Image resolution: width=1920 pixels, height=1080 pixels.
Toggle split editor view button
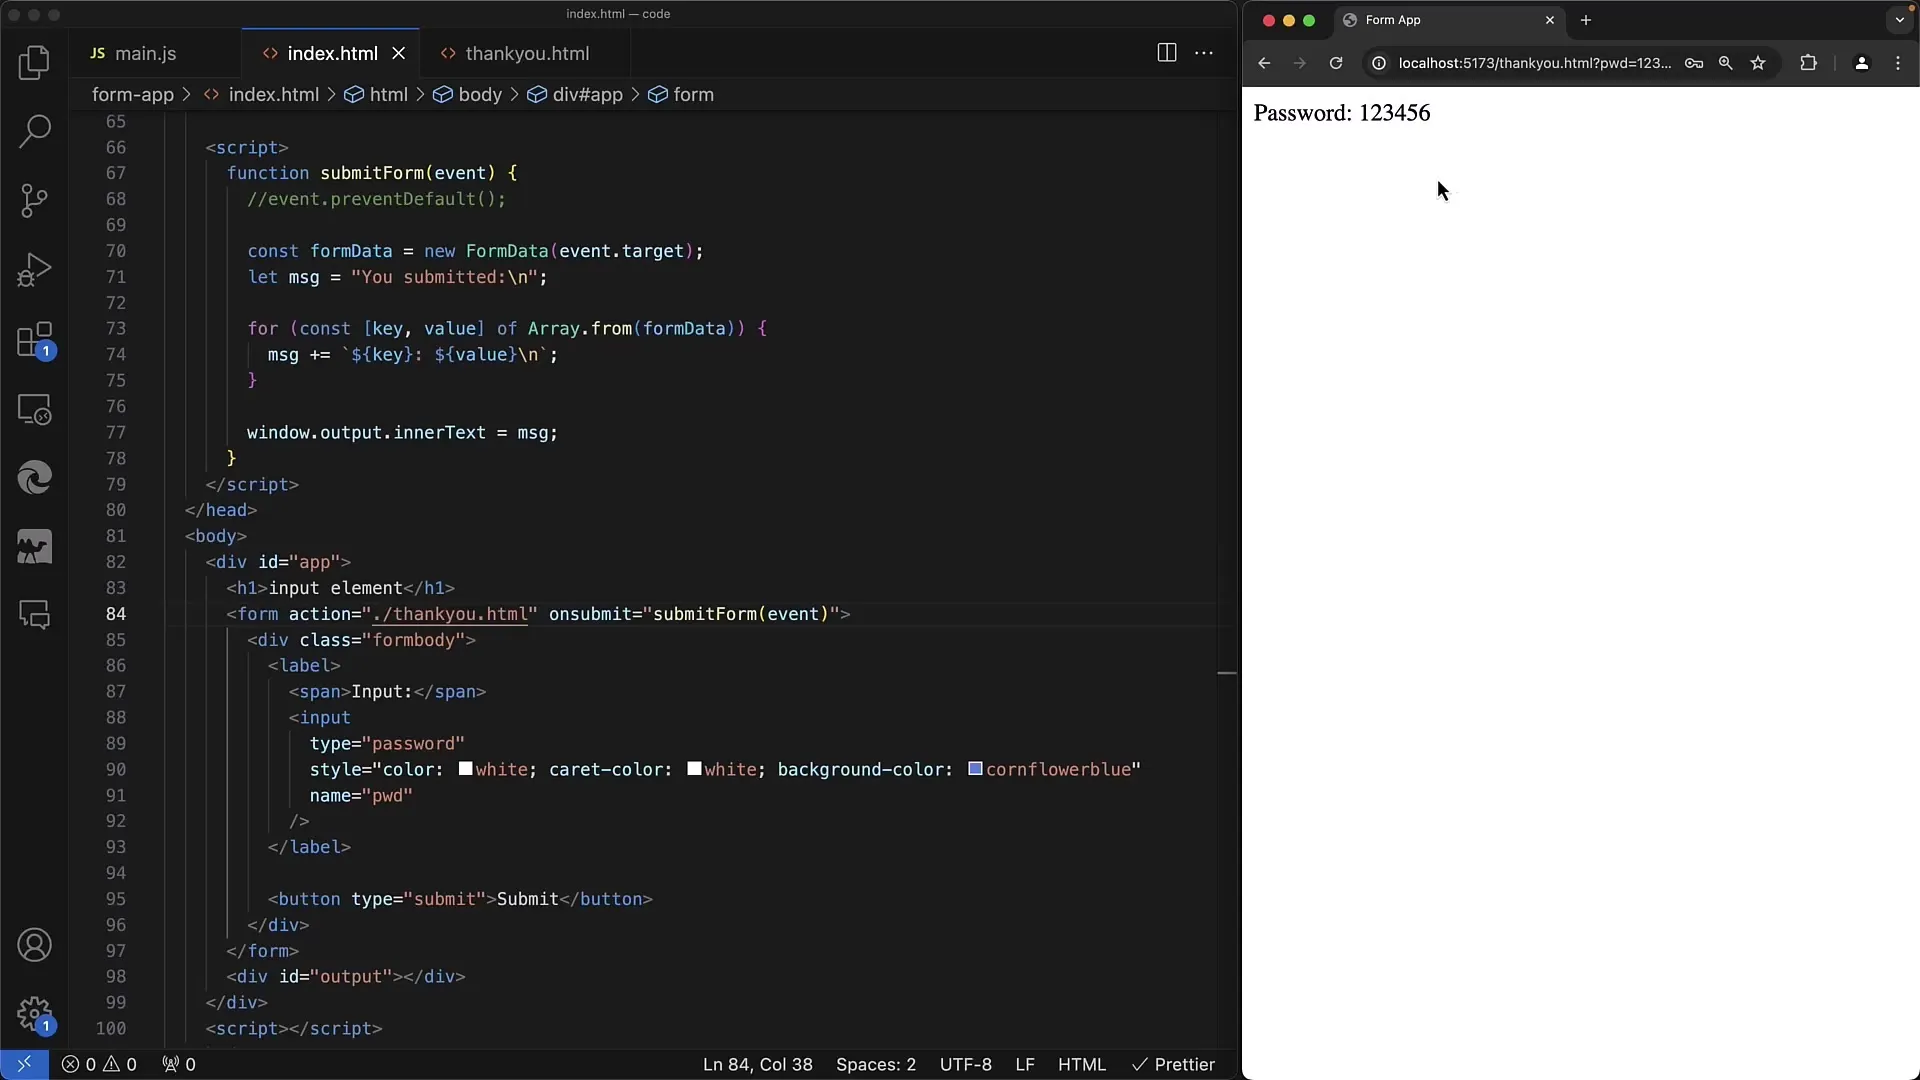point(1166,53)
